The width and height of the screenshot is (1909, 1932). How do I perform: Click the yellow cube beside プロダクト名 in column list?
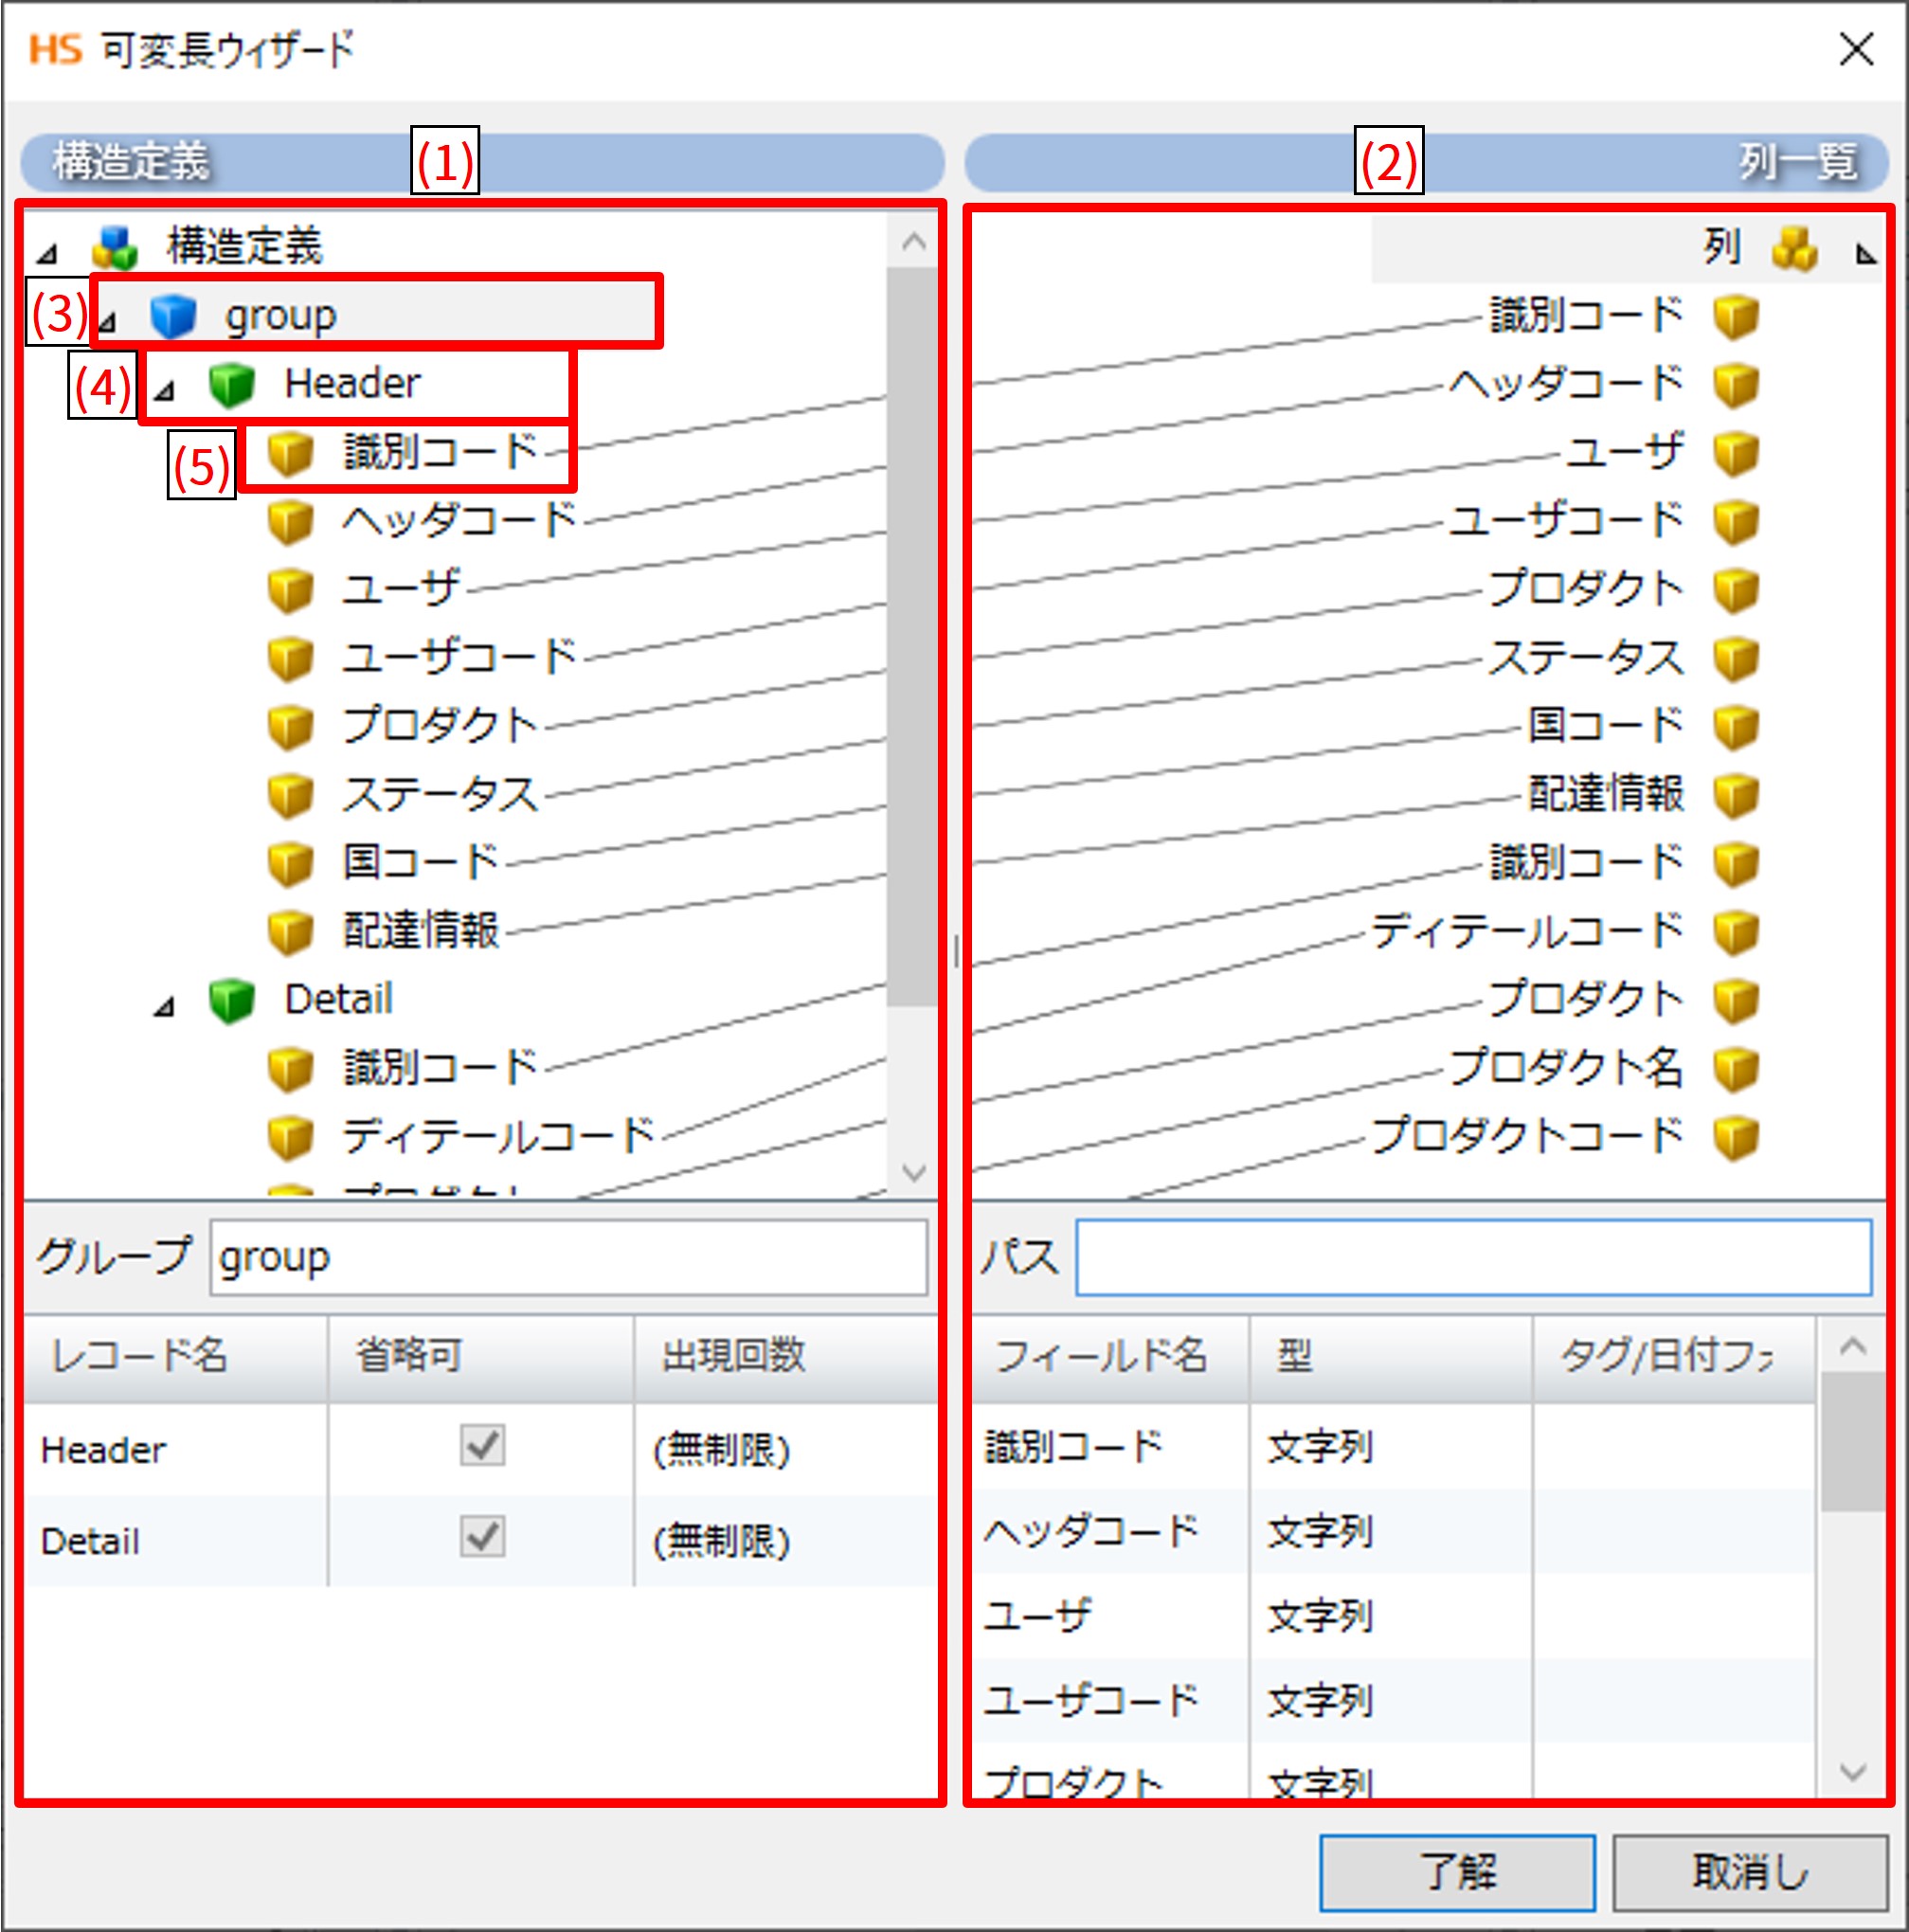click(x=1735, y=1069)
